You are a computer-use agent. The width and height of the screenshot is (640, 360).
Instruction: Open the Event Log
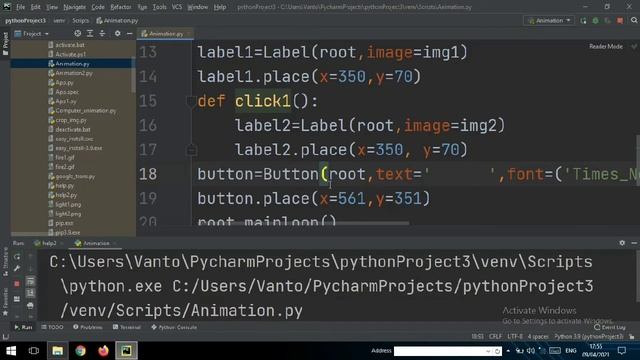610,328
